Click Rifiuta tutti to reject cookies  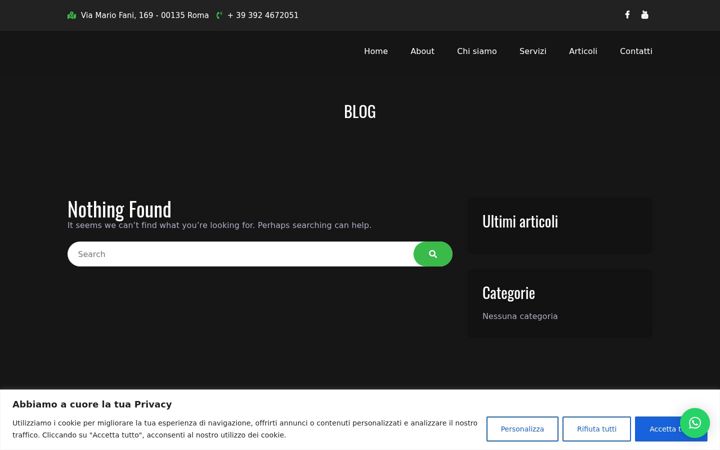click(x=596, y=429)
